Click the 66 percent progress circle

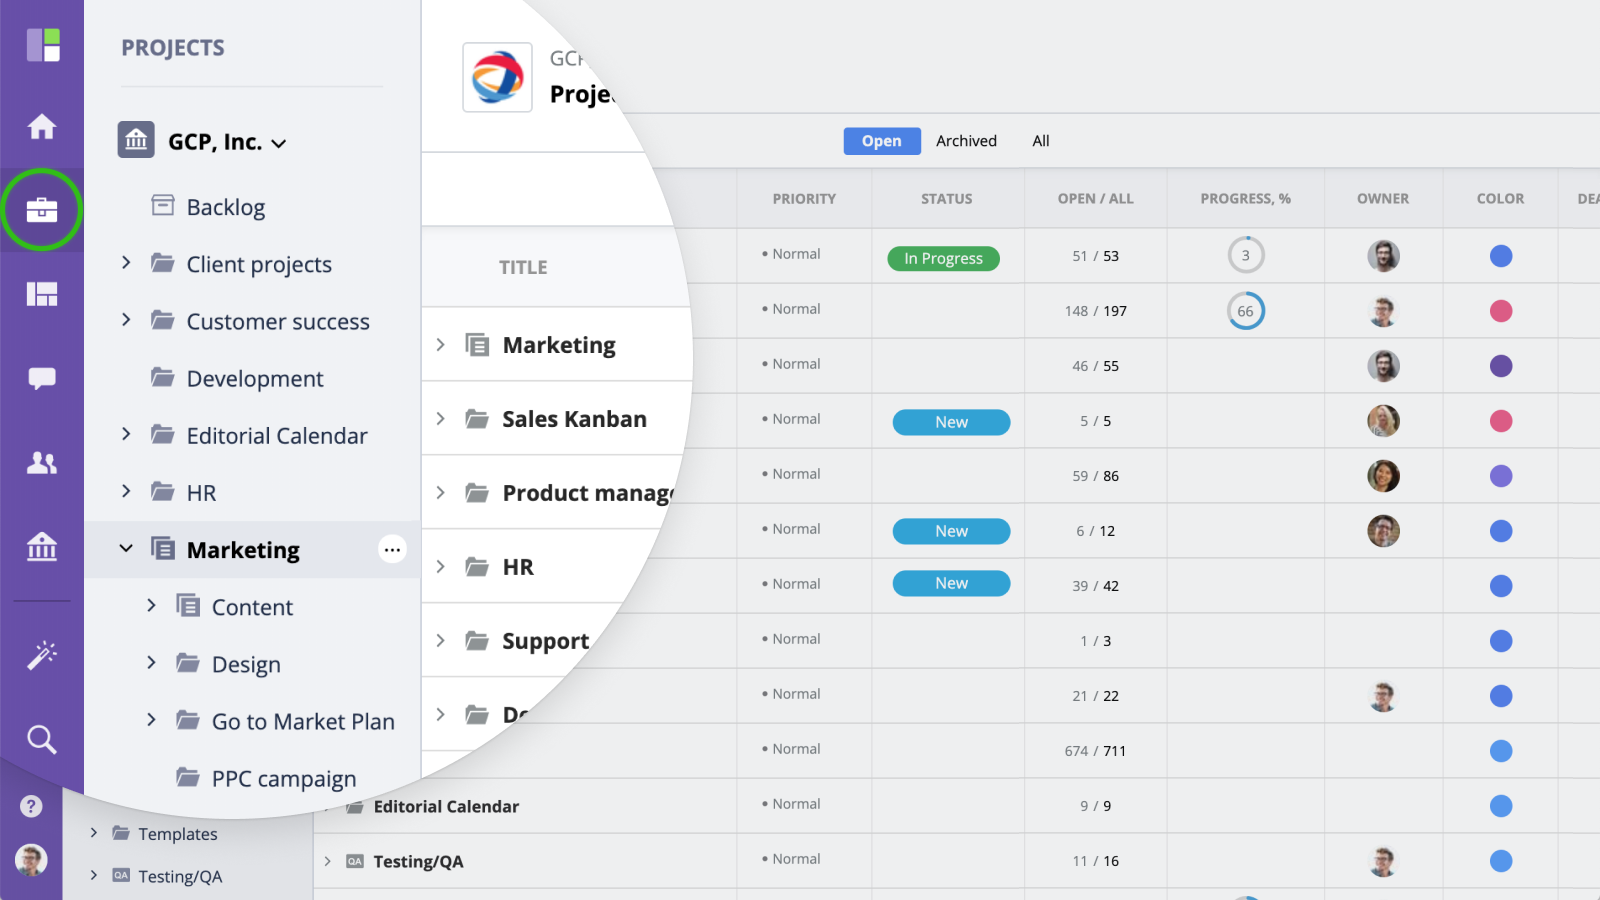click(1245, 311)
